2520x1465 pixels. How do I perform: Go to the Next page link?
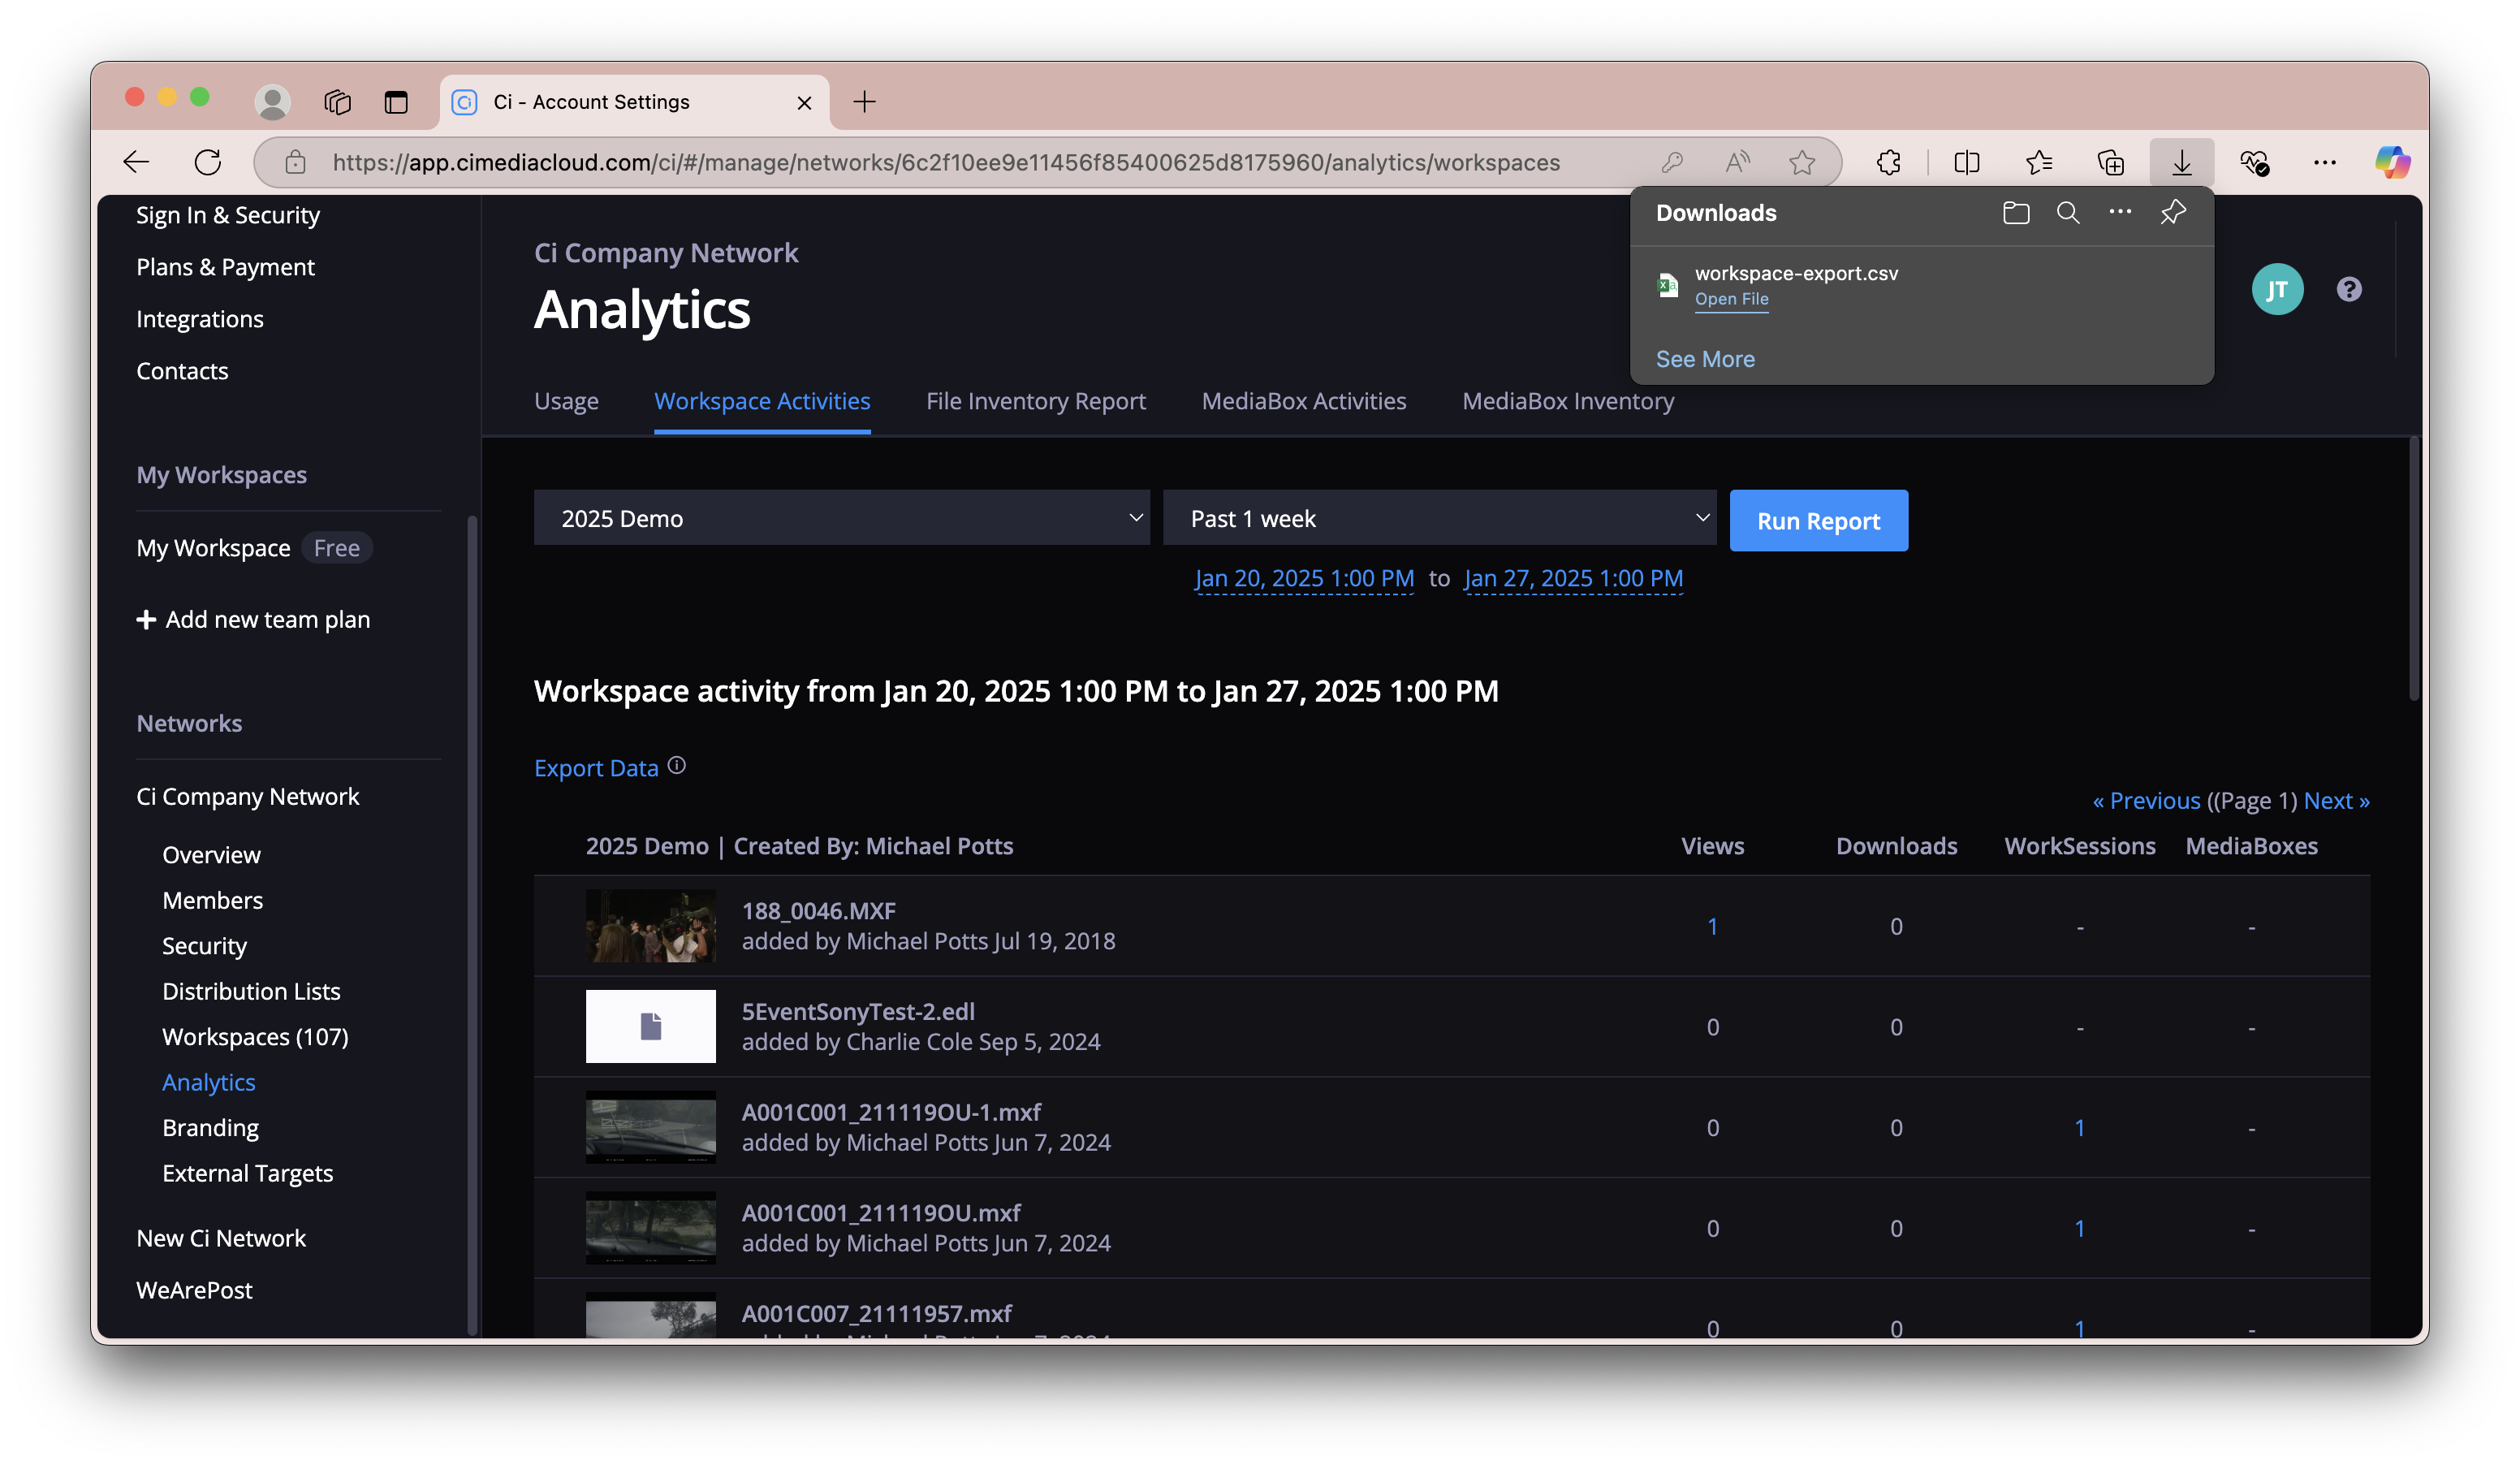(2337, 801)
